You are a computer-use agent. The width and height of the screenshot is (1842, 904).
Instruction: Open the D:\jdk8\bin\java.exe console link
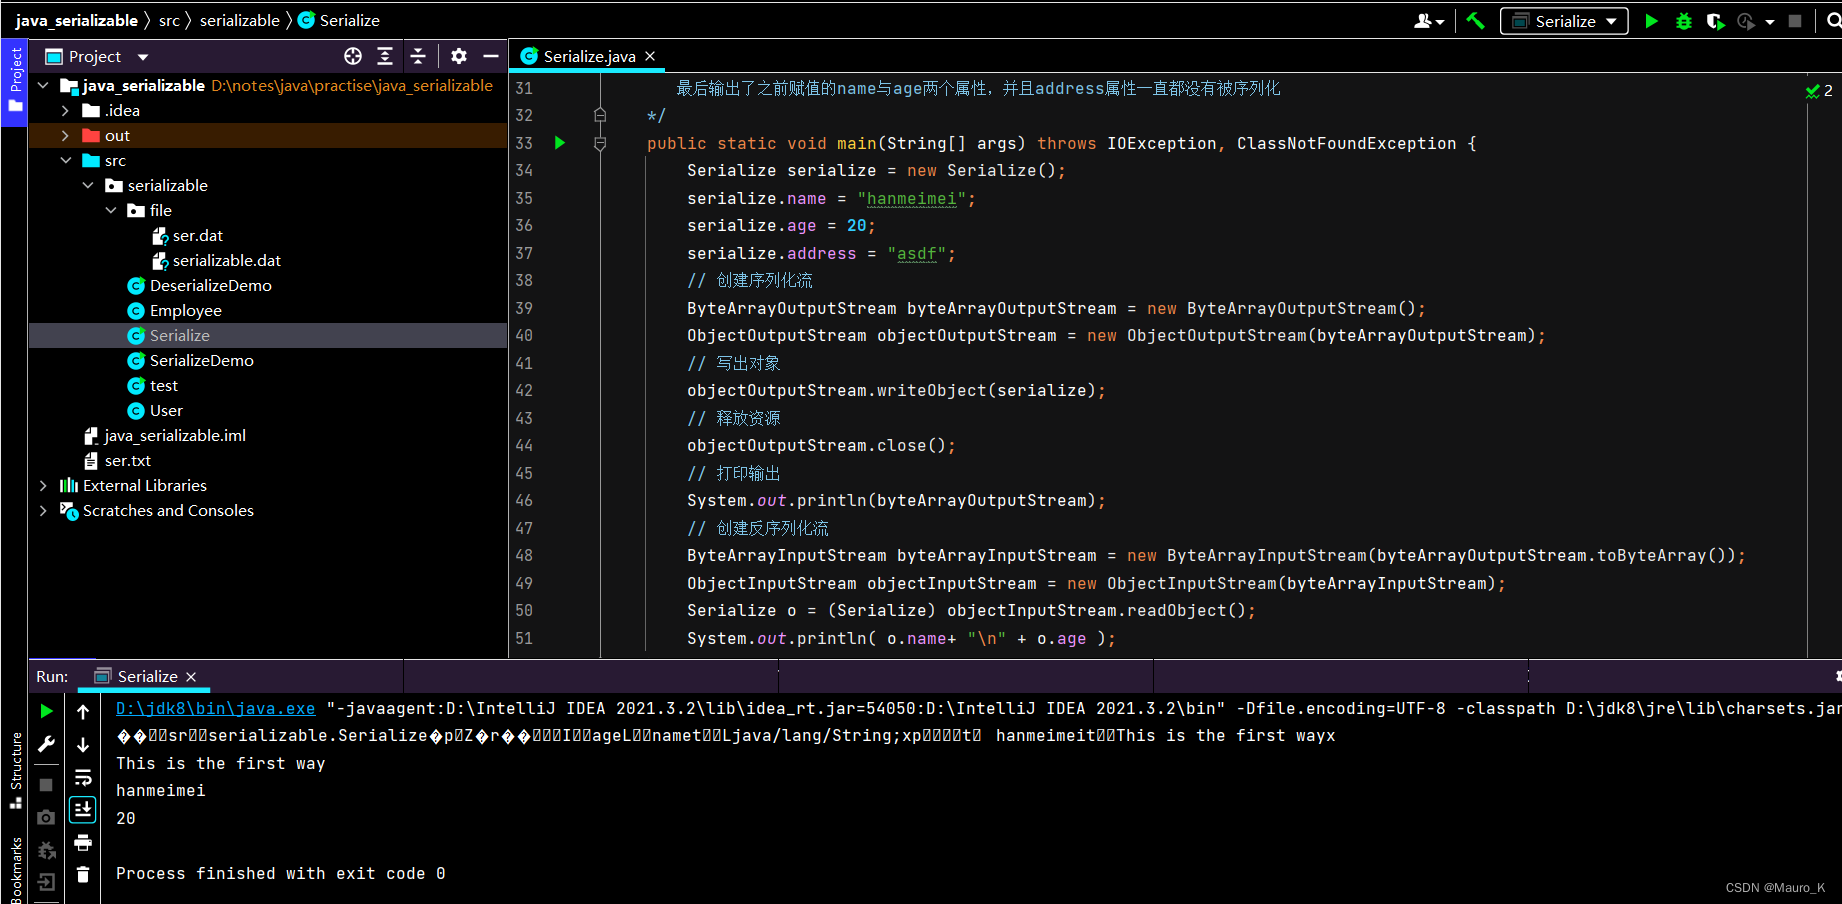pos(215,708)
